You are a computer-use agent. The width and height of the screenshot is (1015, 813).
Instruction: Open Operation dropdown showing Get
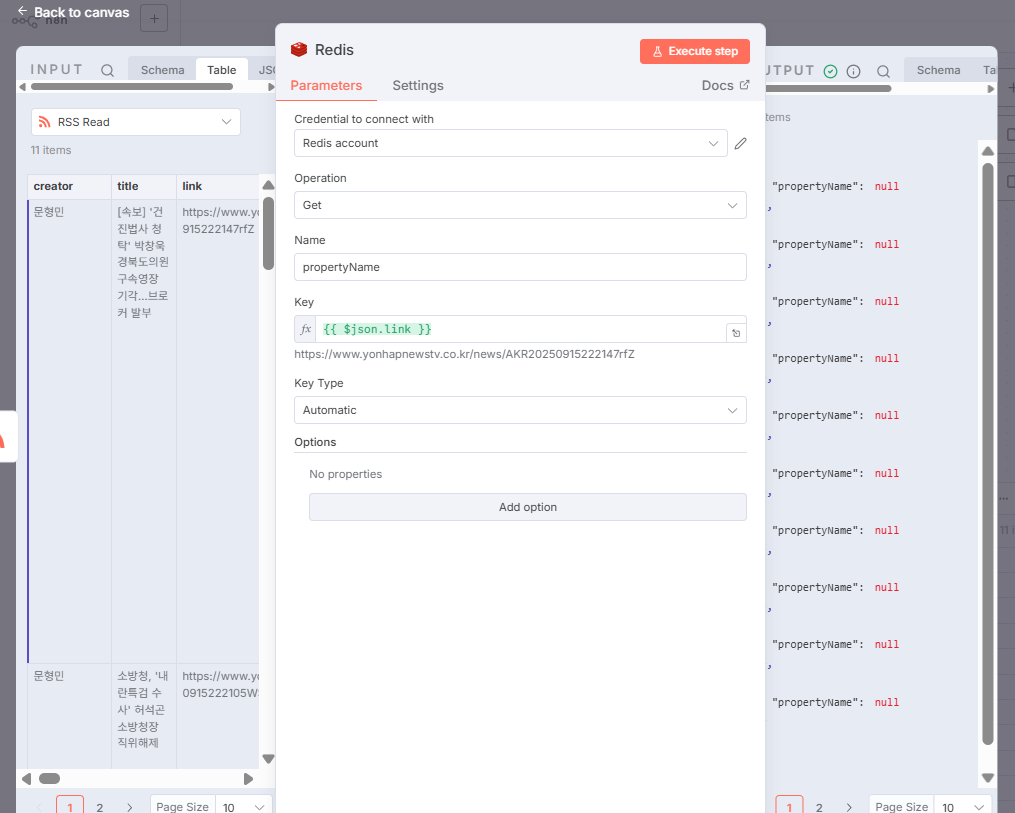click(520, 205)
